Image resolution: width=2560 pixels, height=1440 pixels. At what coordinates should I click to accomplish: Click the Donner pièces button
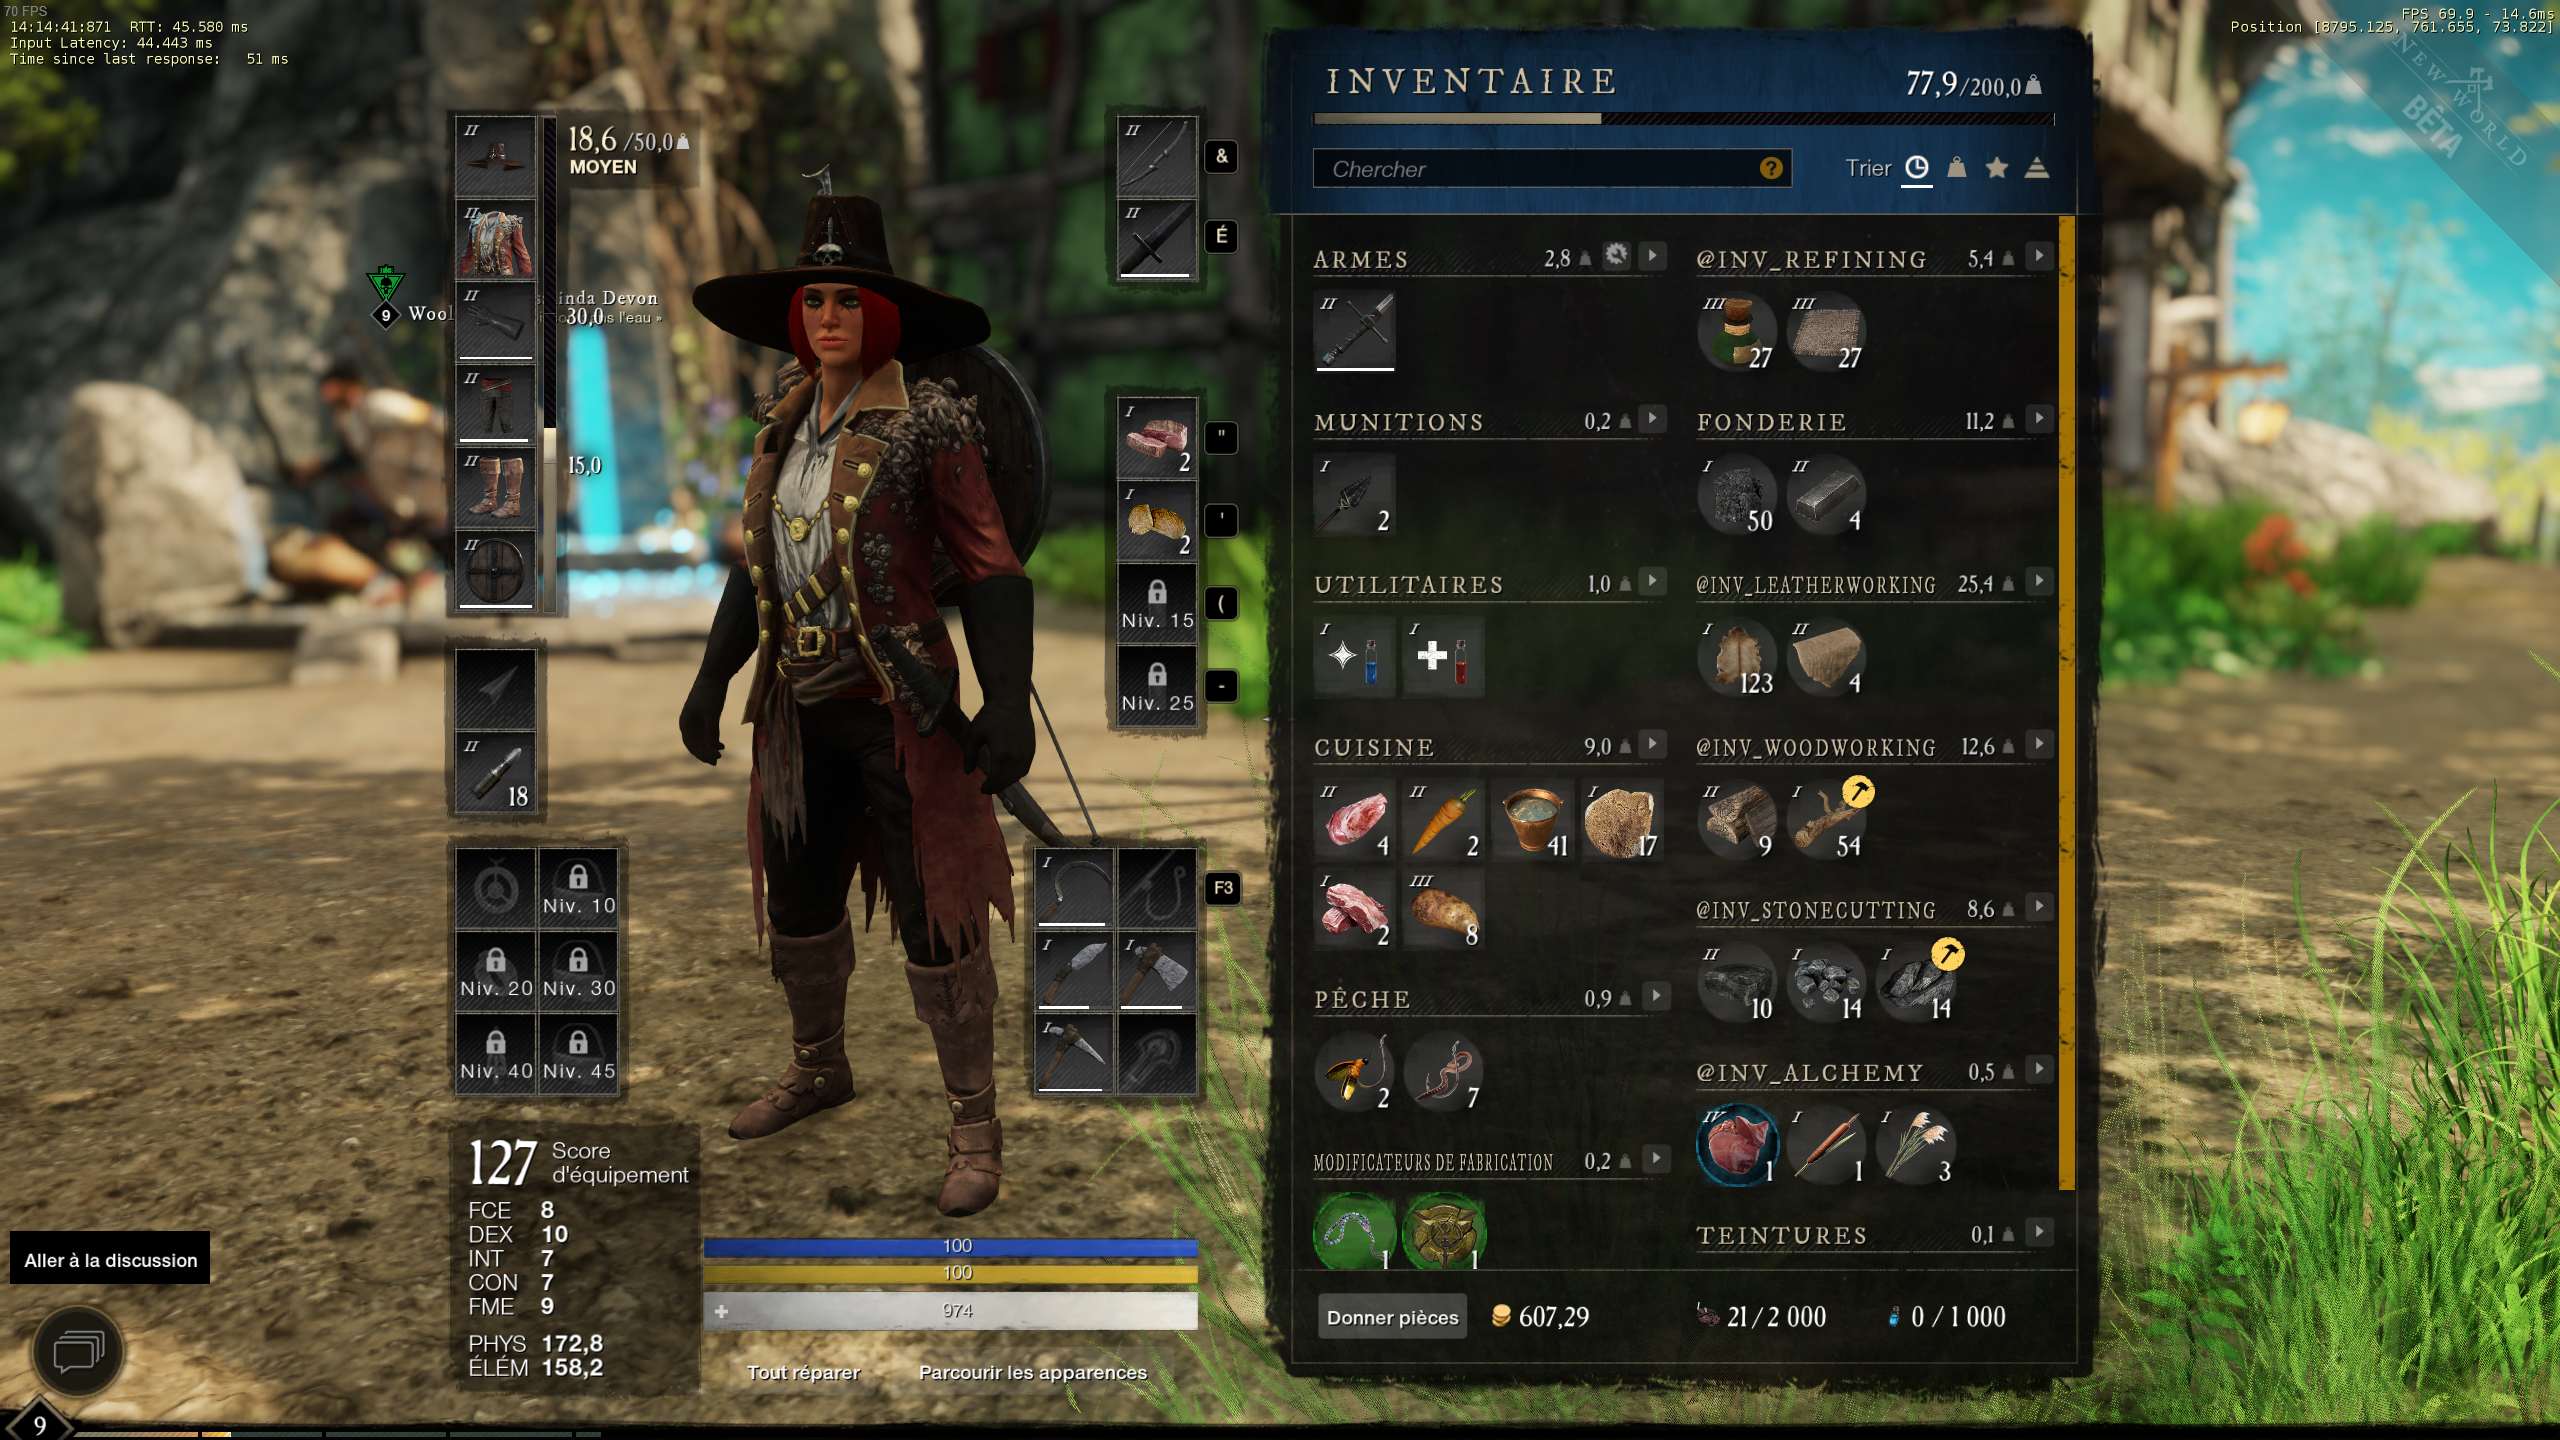pyautogui.click(x=1392, y=1317)
